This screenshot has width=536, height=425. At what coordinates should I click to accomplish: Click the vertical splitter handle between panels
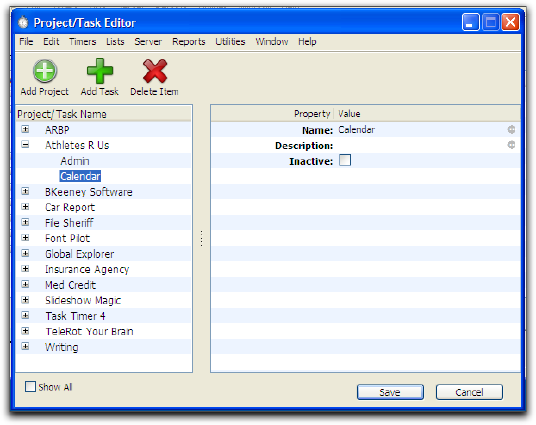tap(202, 238)
